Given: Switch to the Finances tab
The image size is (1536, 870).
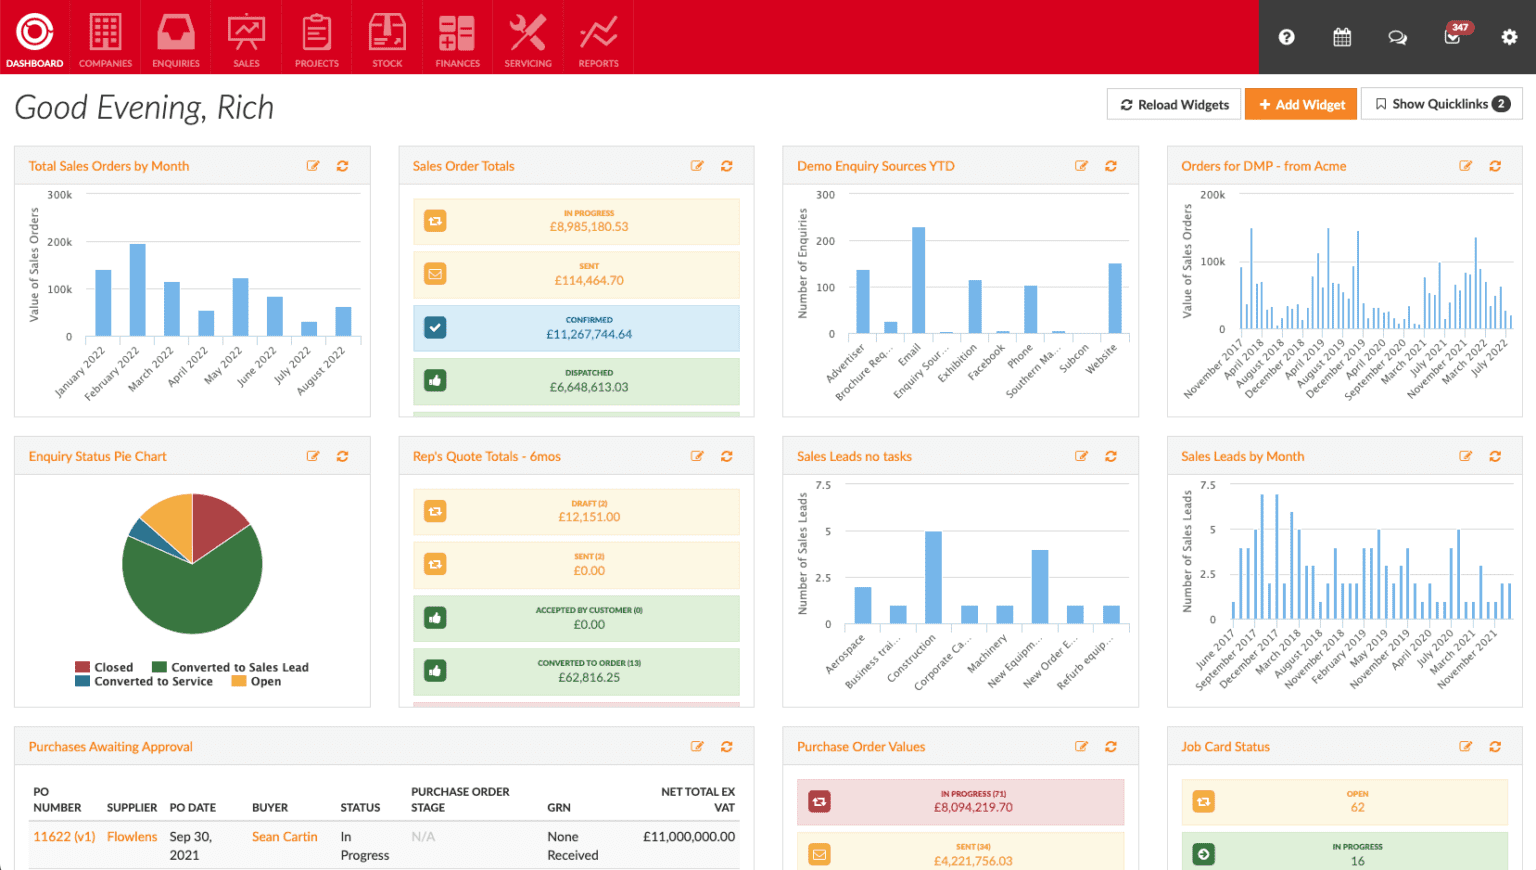Looking at the screenshot, I should (x=457, y=37).
